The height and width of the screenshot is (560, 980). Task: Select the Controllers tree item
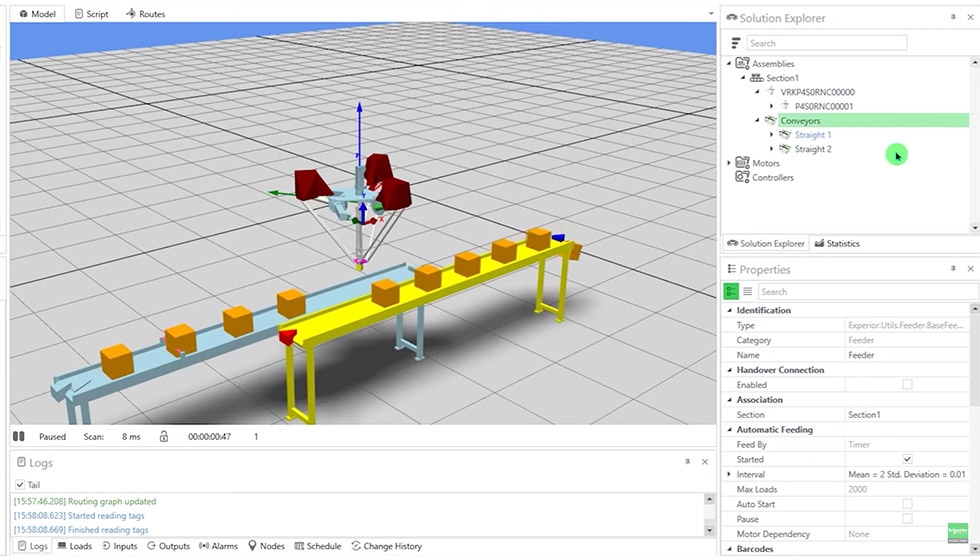coord(772,178)
